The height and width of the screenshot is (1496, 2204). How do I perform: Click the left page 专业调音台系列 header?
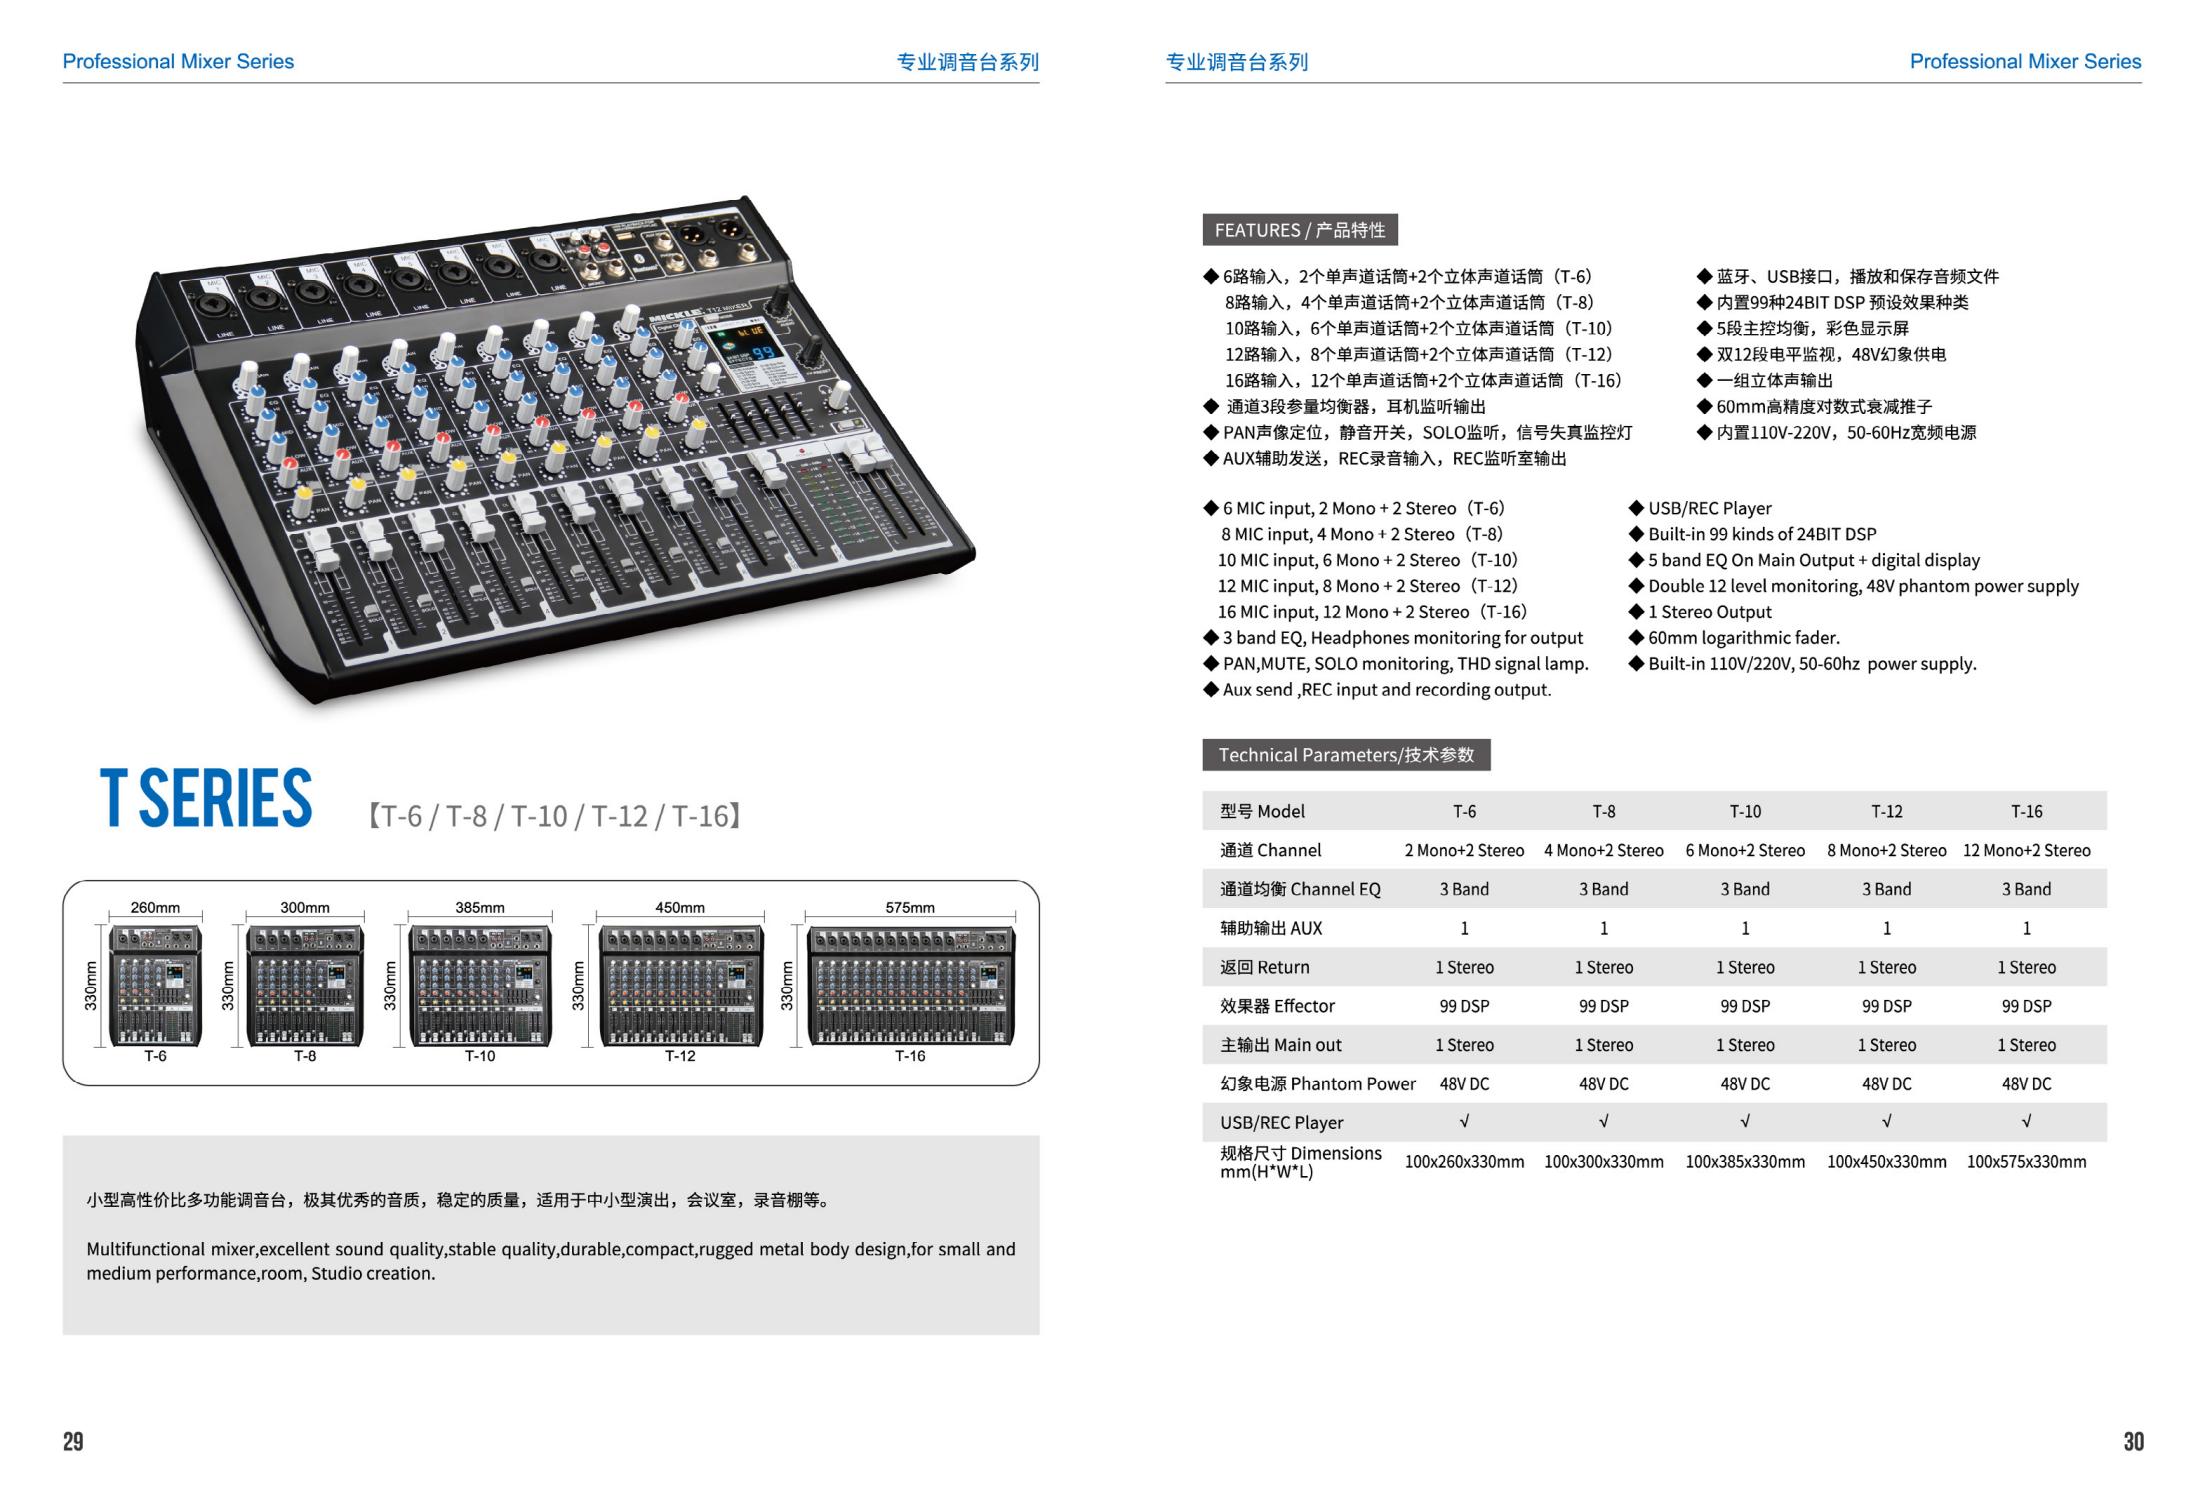(967, 62)
